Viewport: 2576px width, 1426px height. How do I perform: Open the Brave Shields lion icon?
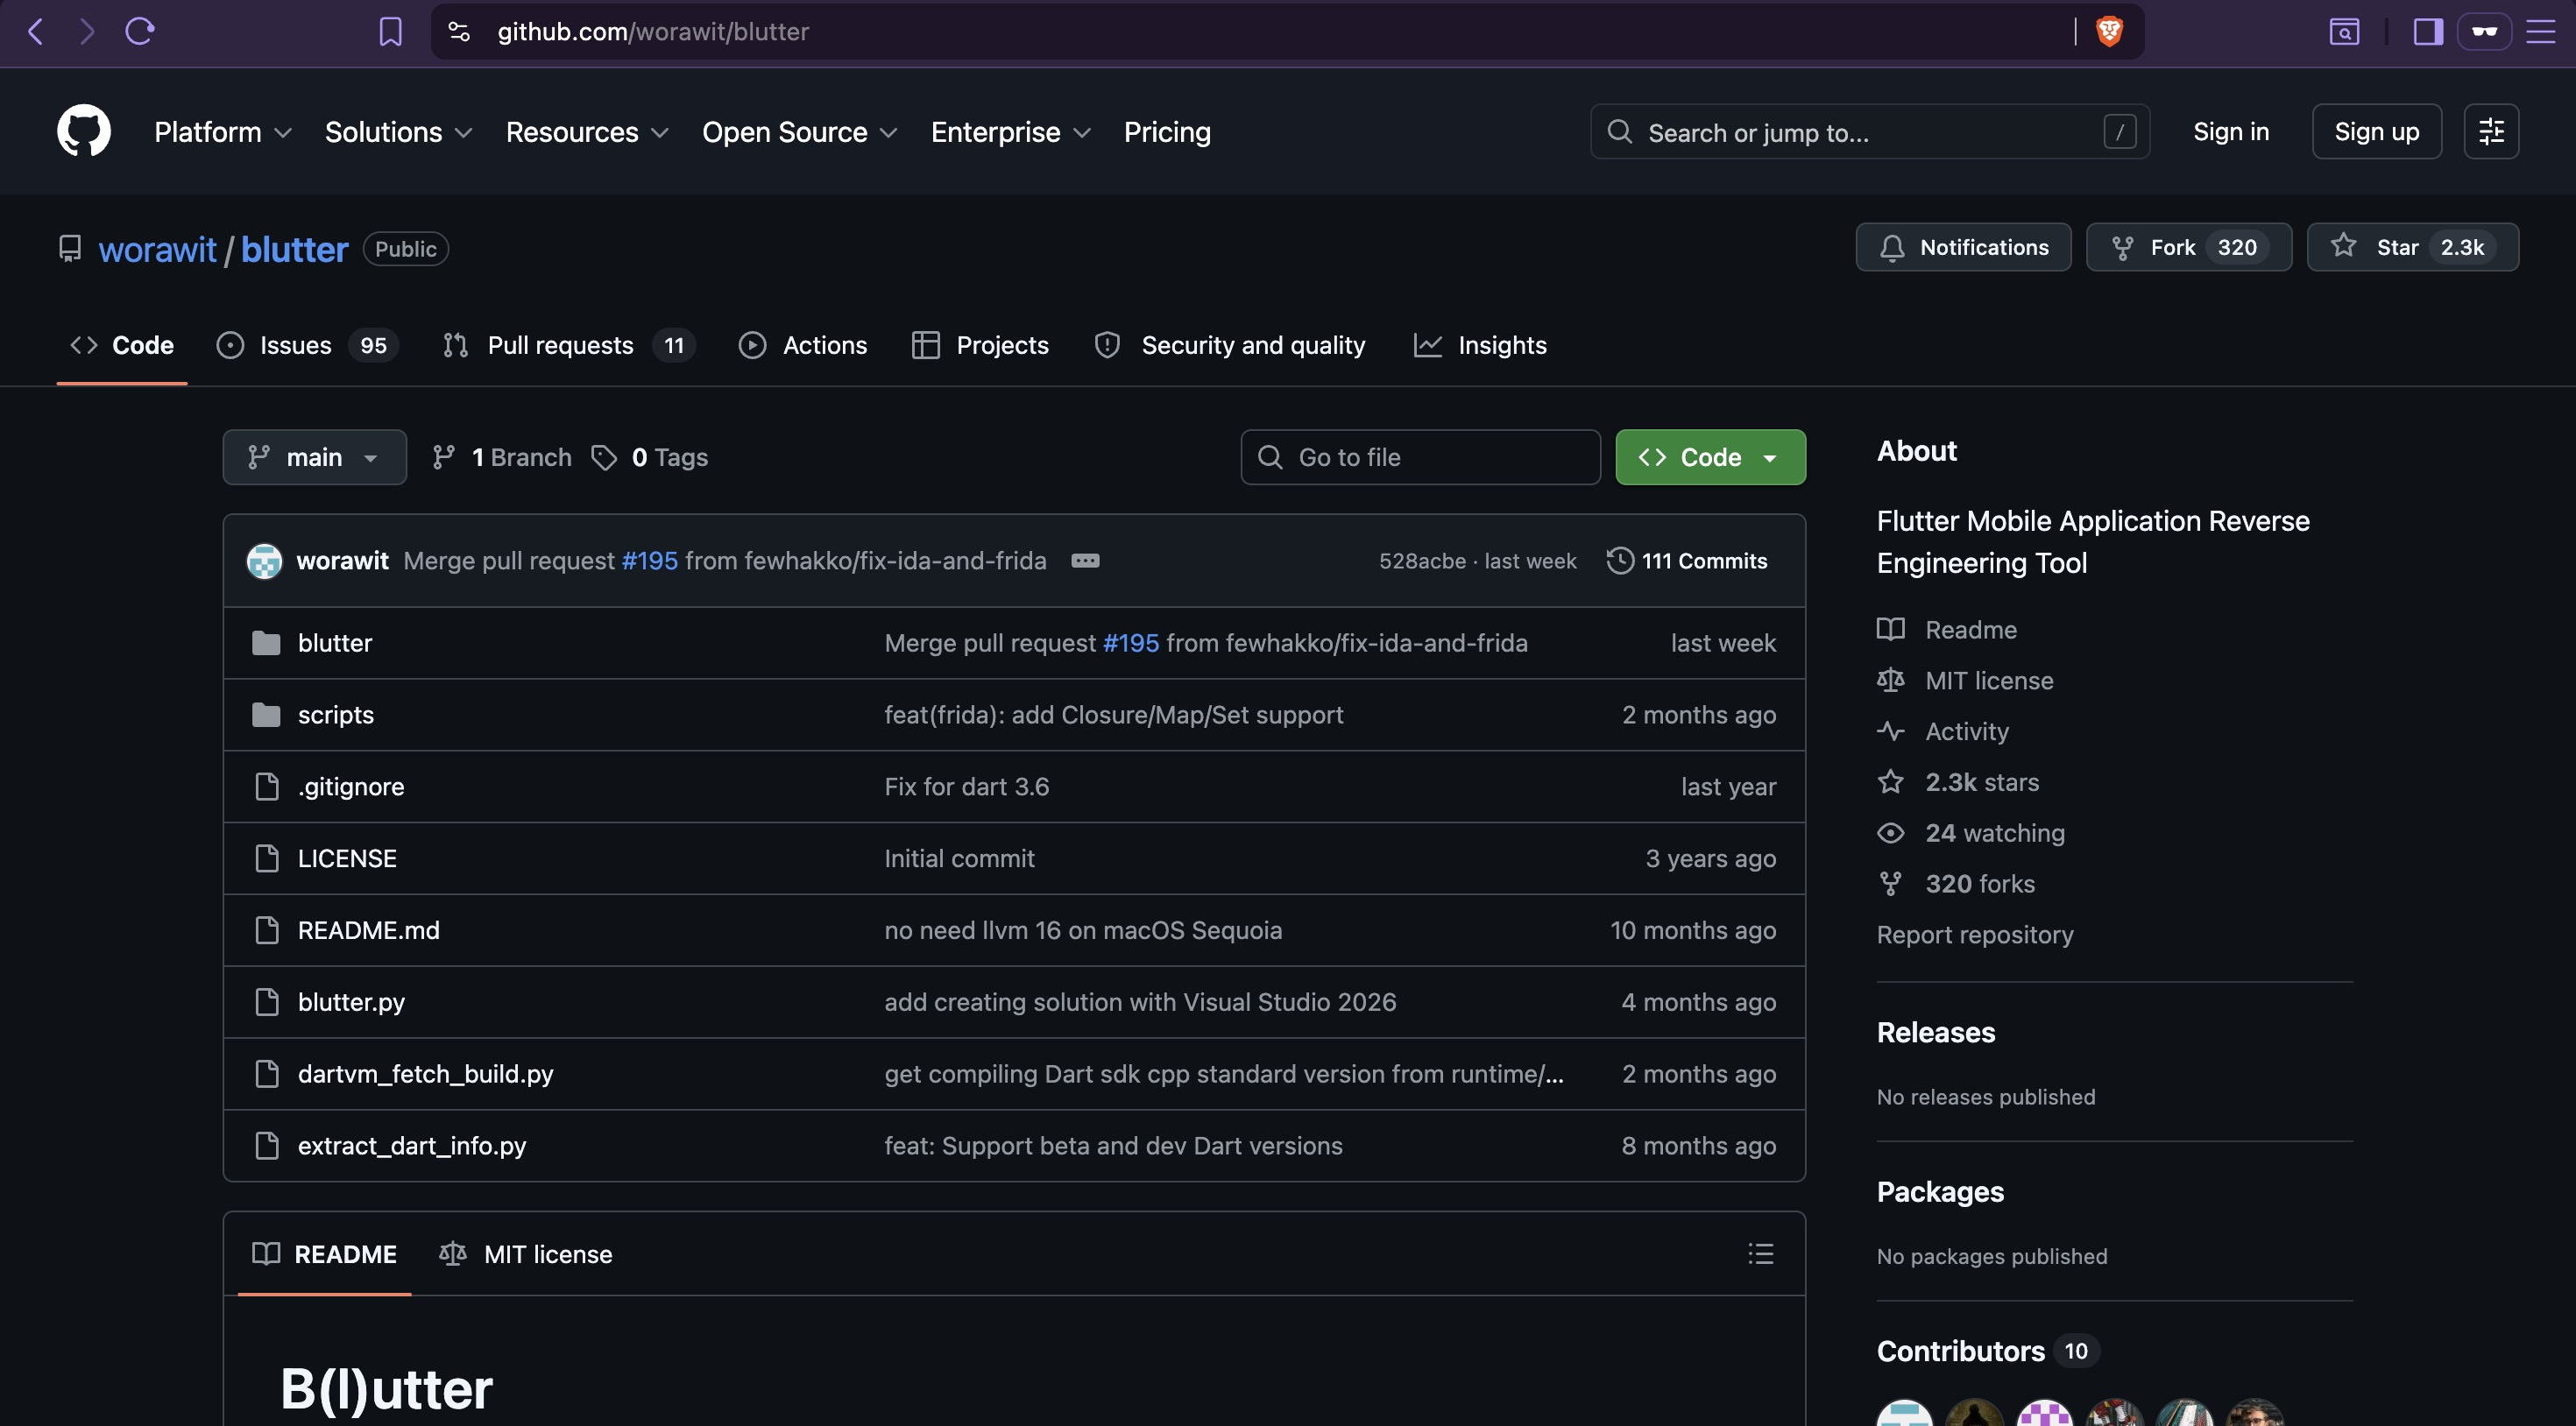coord(2109,32)
